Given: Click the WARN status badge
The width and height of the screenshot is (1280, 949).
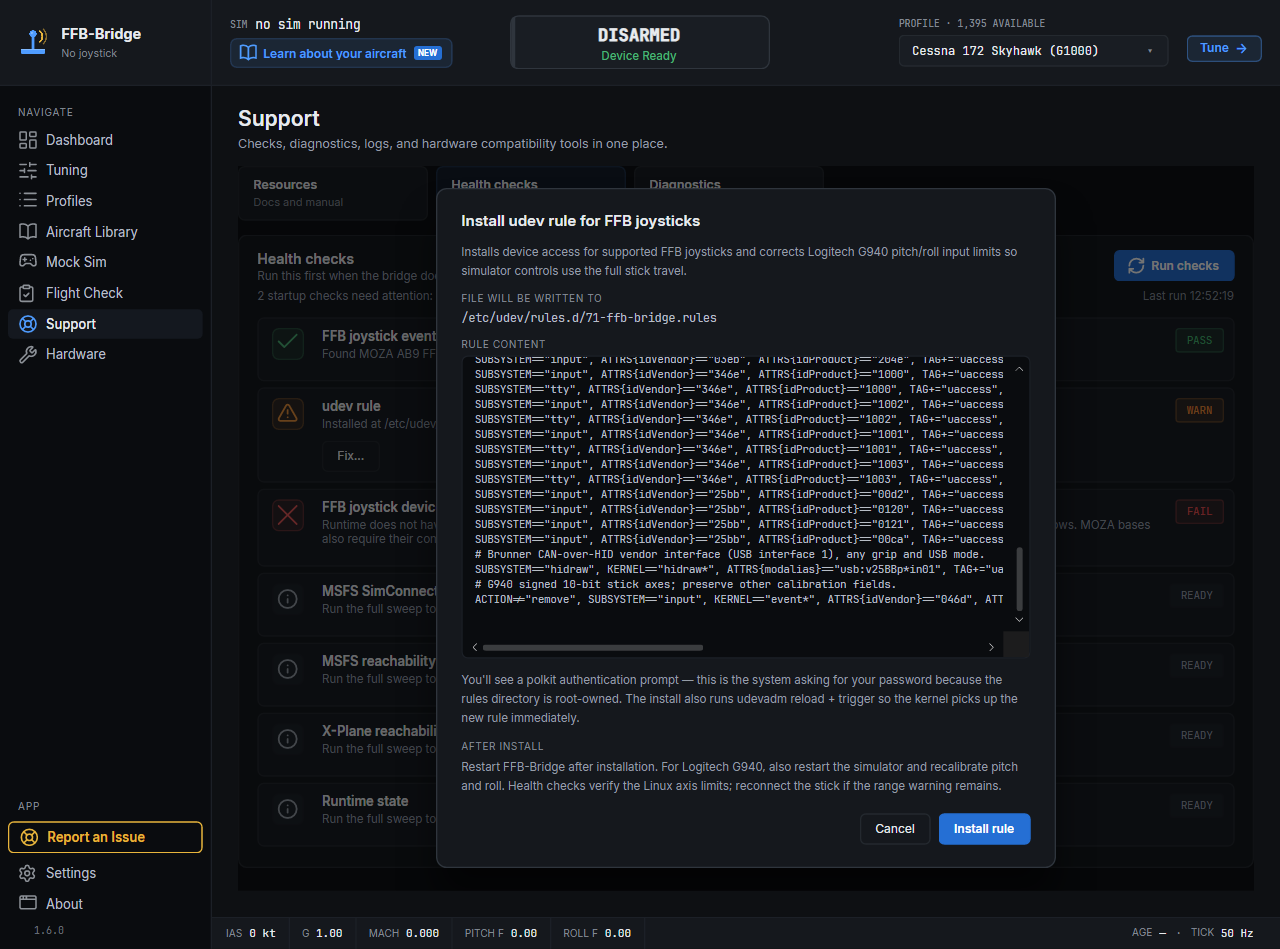Looking at the screenshot, I should [1199, 410].
